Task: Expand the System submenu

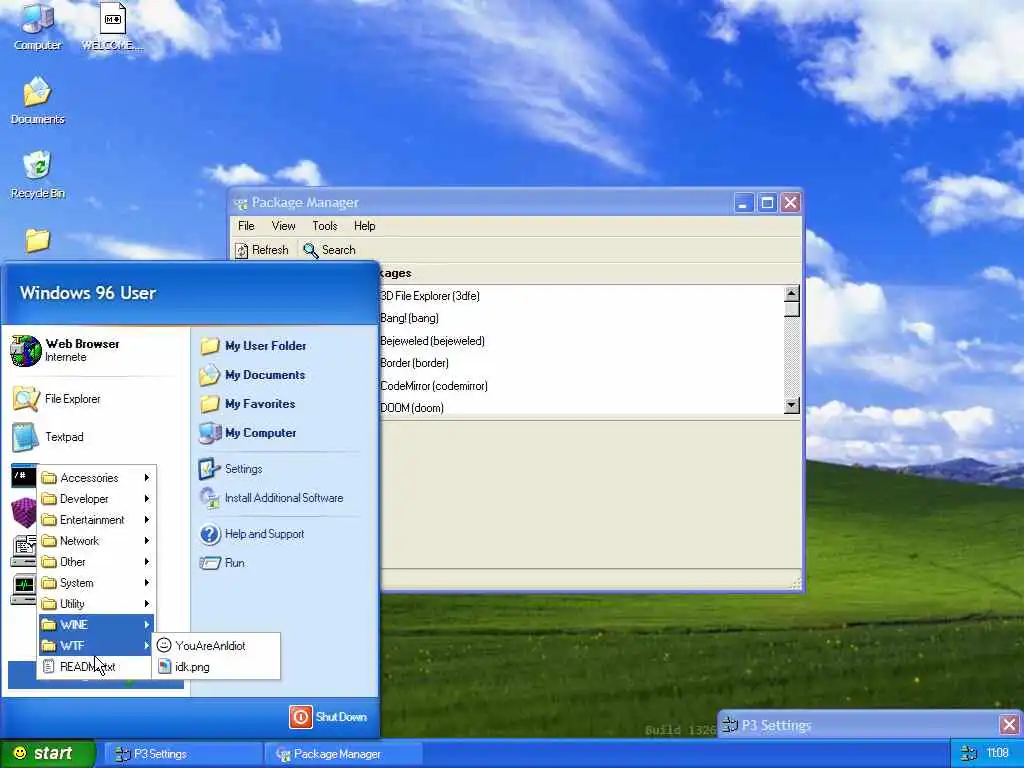Action: tap(96, 583)
